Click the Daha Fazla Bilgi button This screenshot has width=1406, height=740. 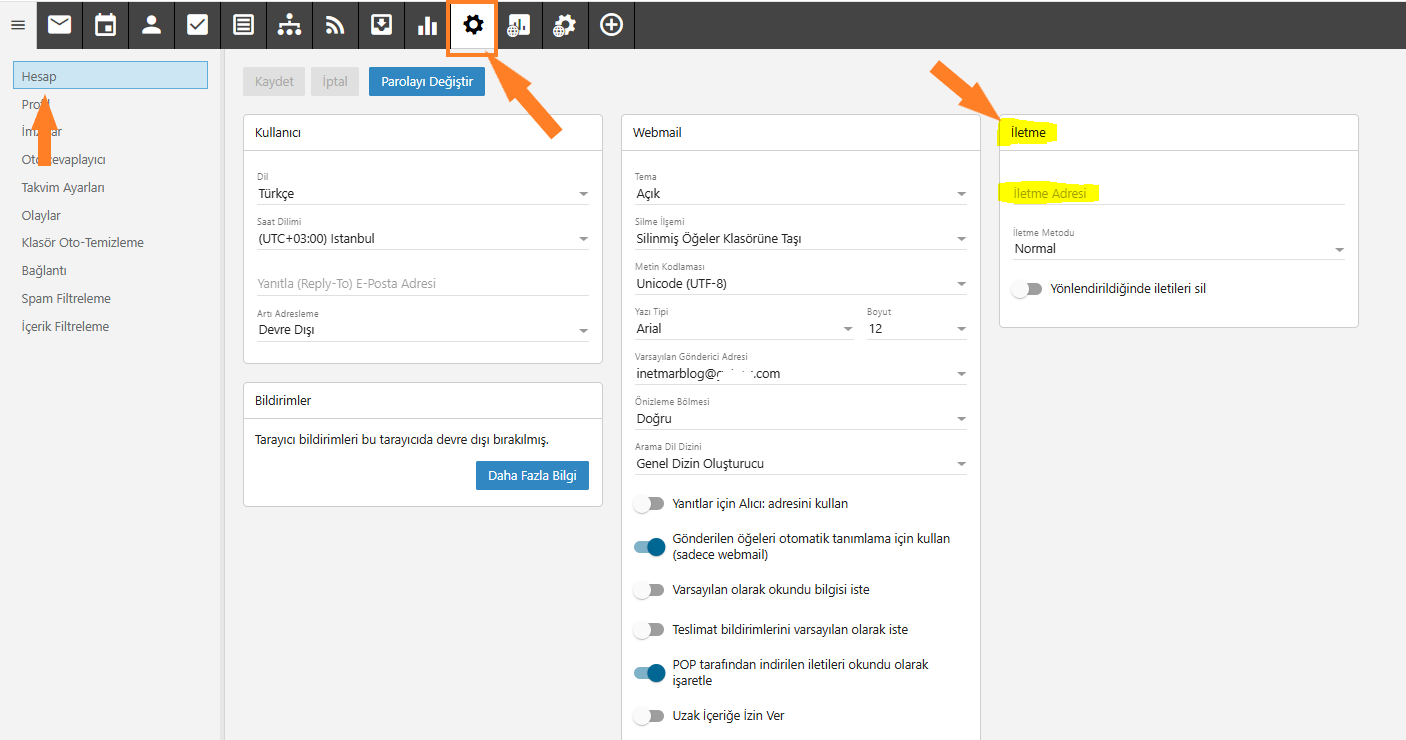pos(532,476)
